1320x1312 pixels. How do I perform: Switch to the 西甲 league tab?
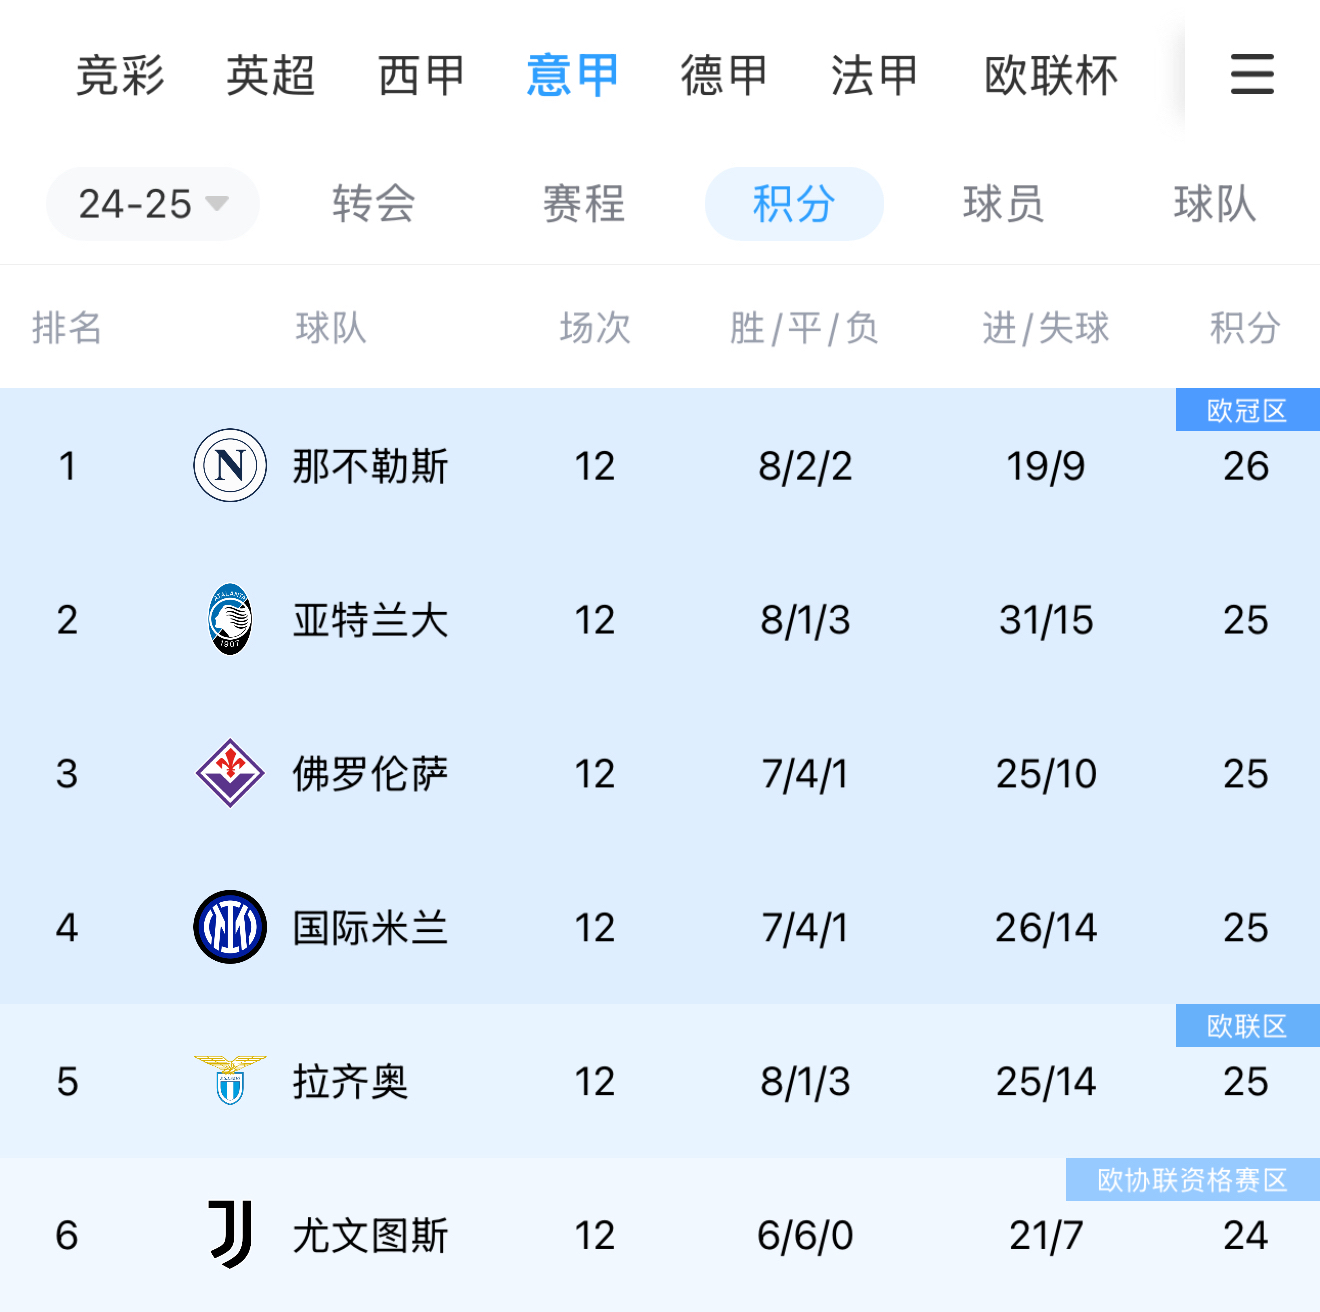420,76
